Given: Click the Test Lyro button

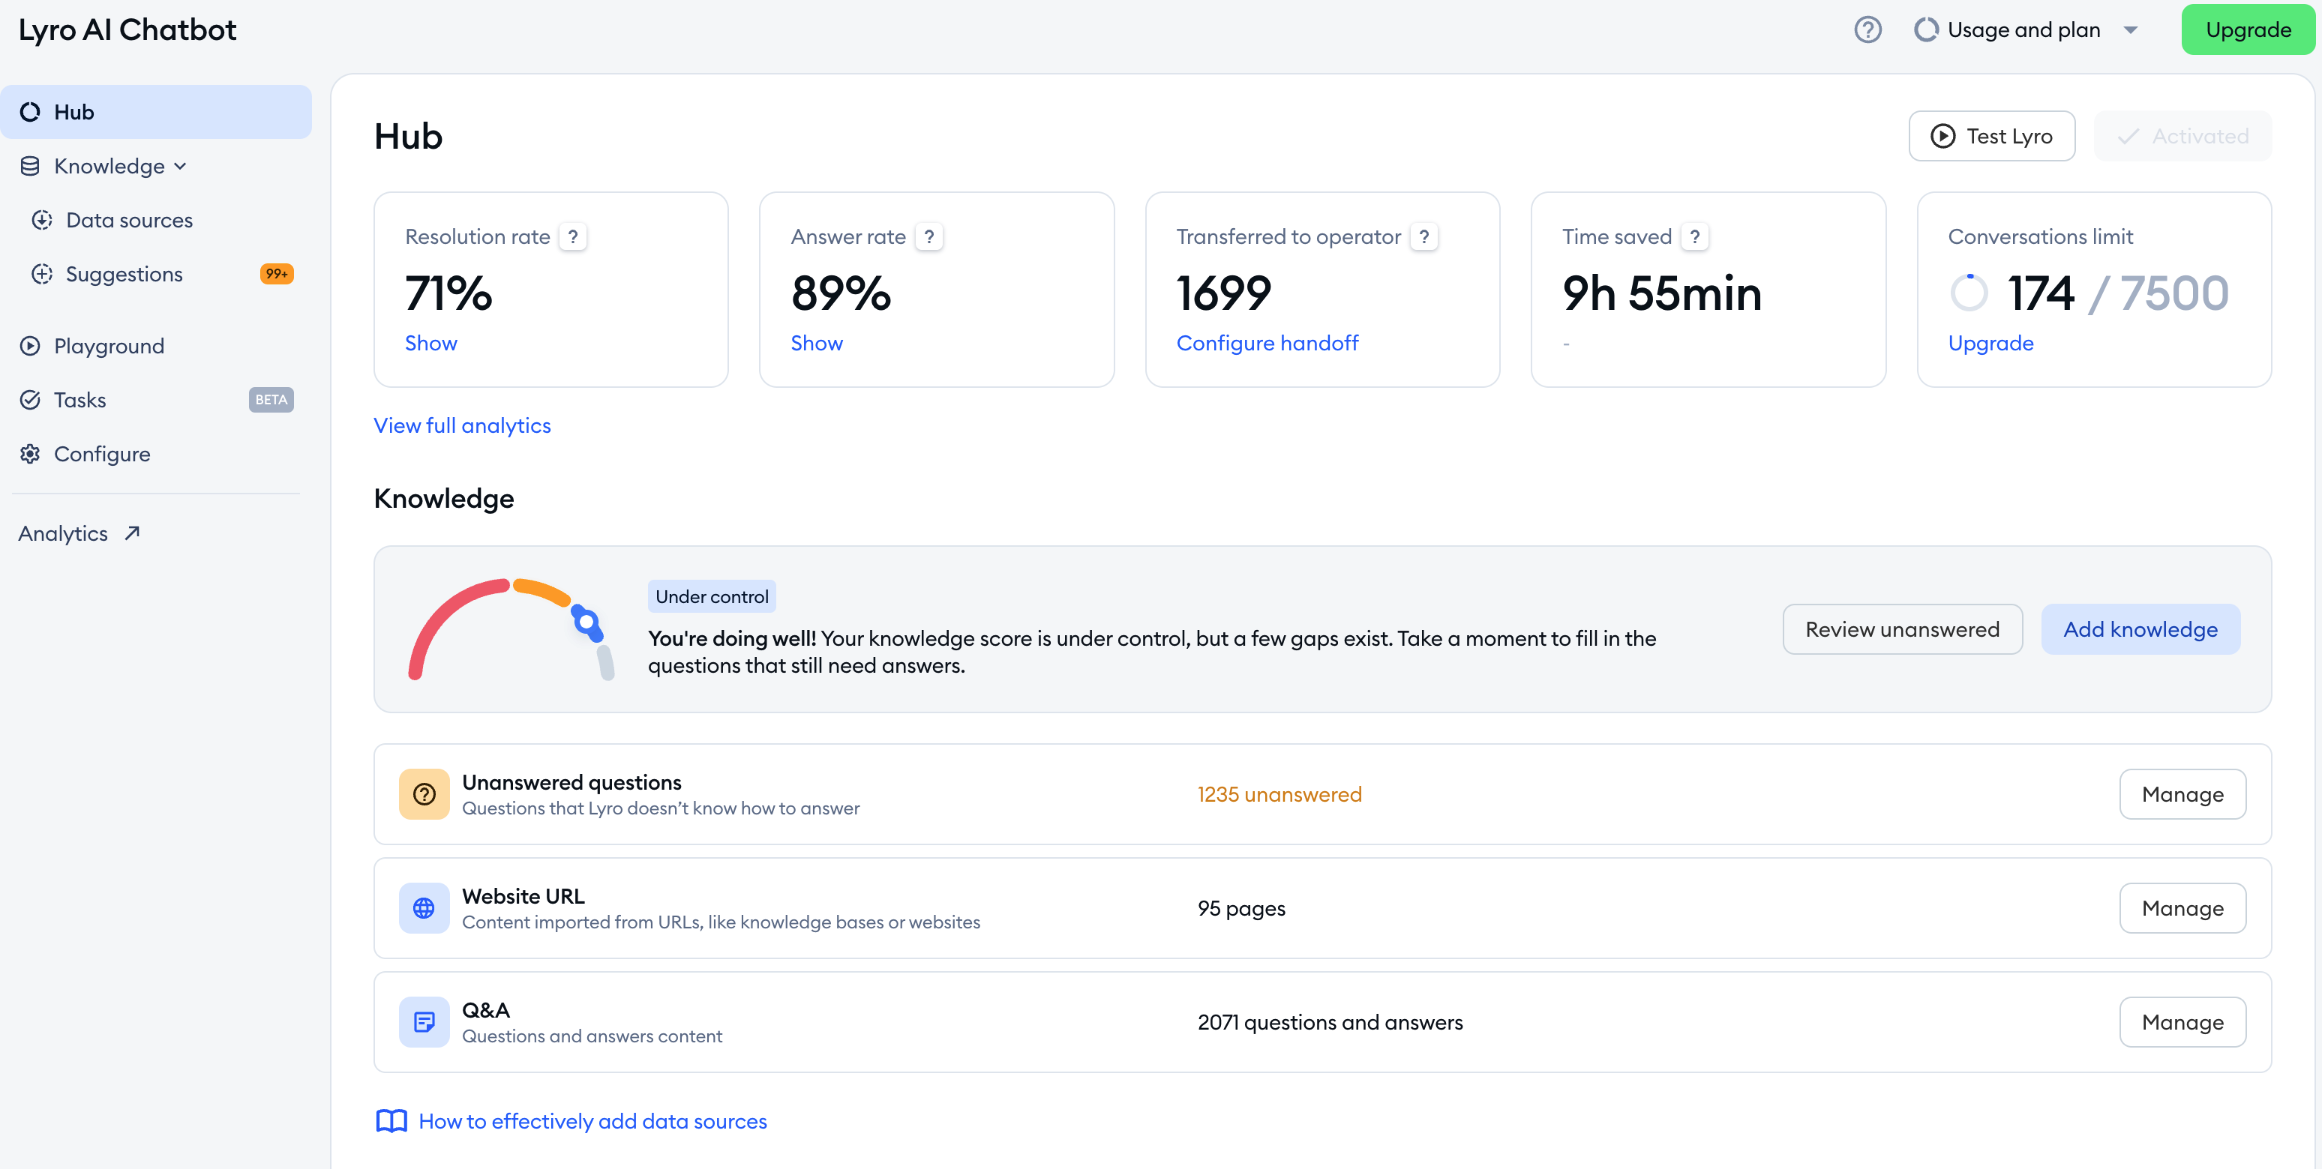Looking at the screenshot, I should [x=1991, y=136].
